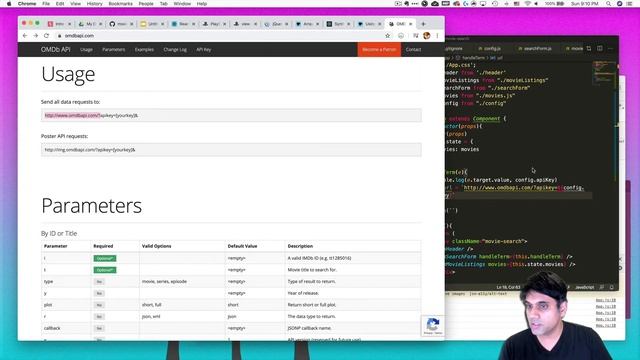
Task: Open a new Chrome tab with plus
Action: click(x=423, y=24)
